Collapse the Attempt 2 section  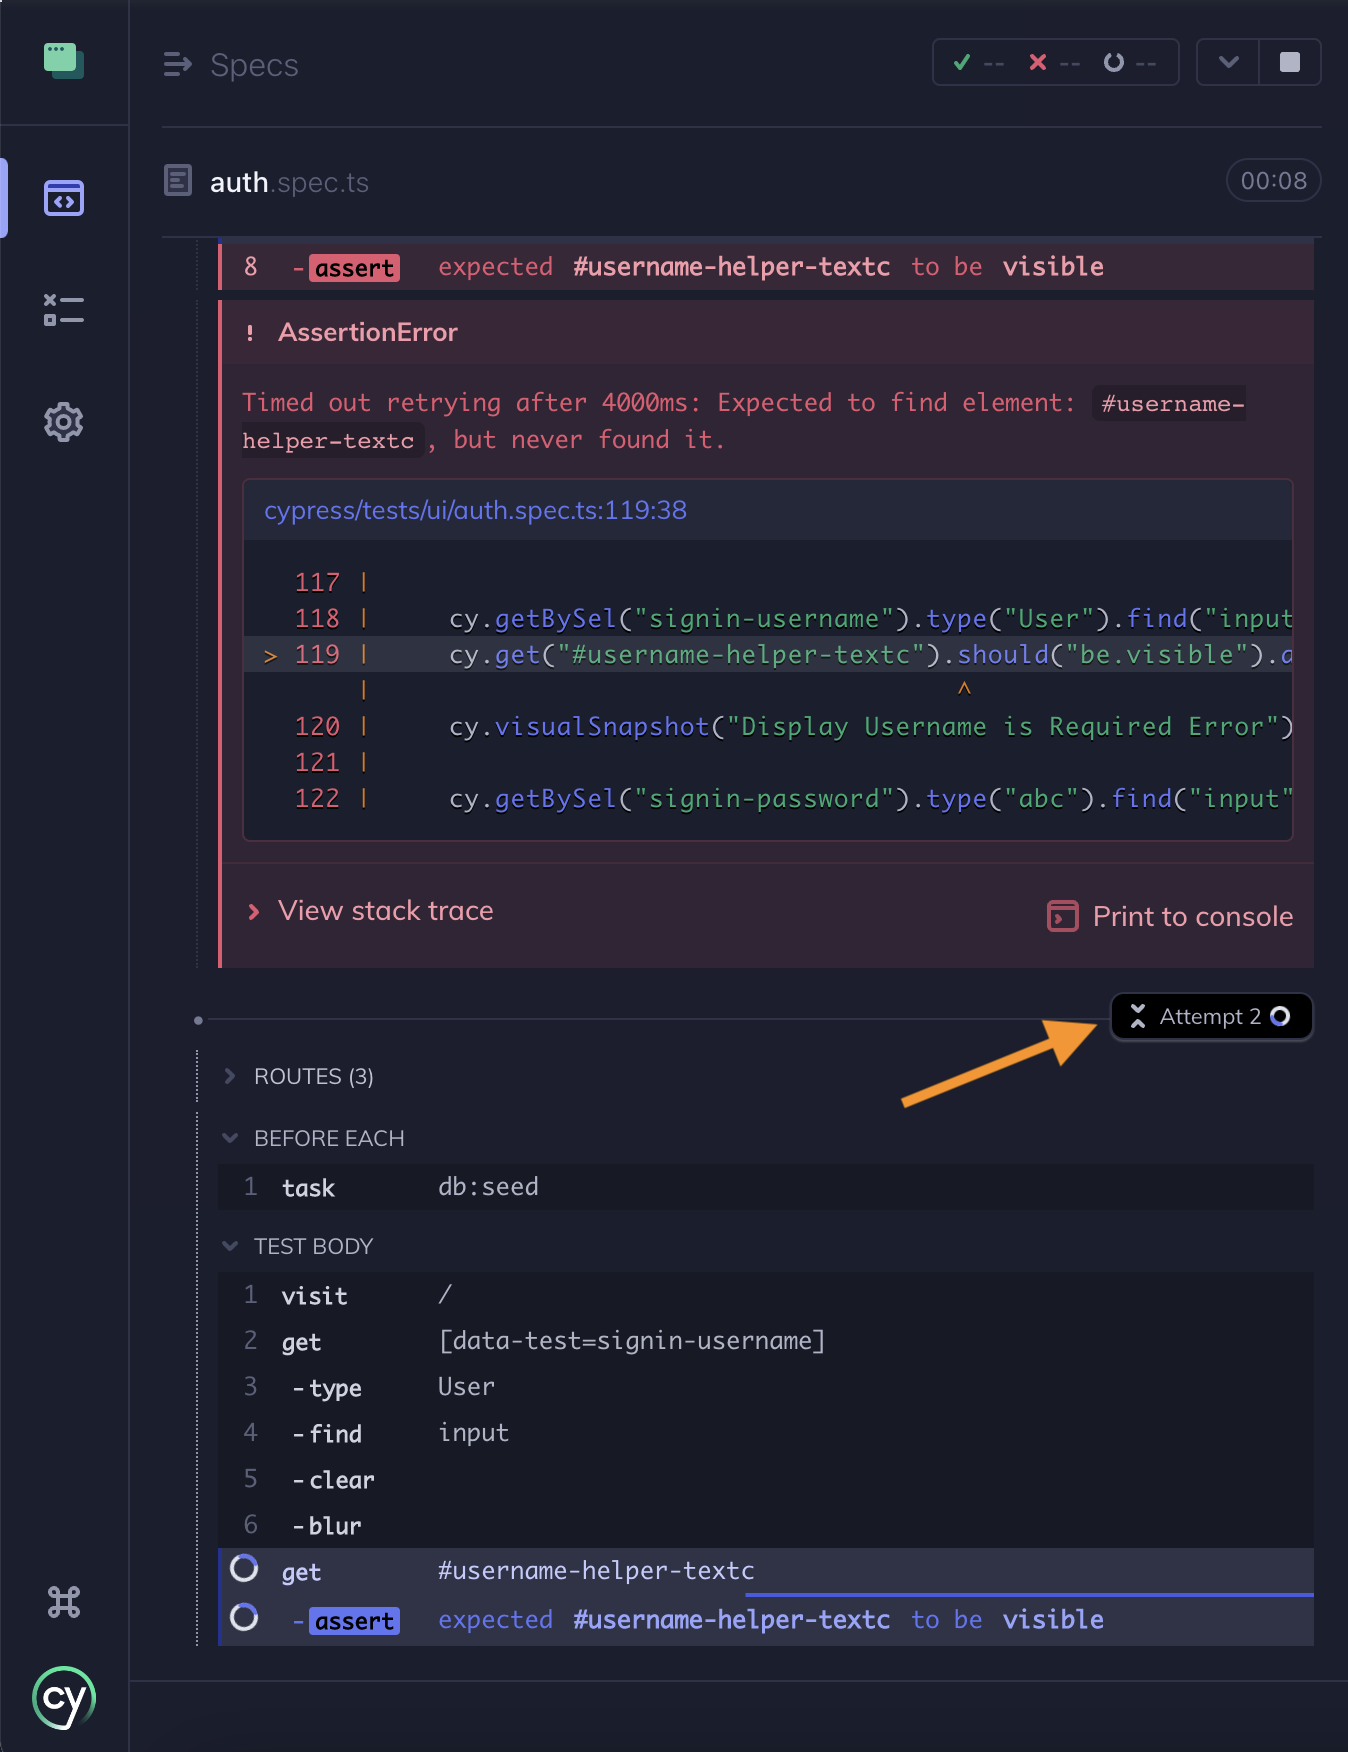point(1210,1017)
